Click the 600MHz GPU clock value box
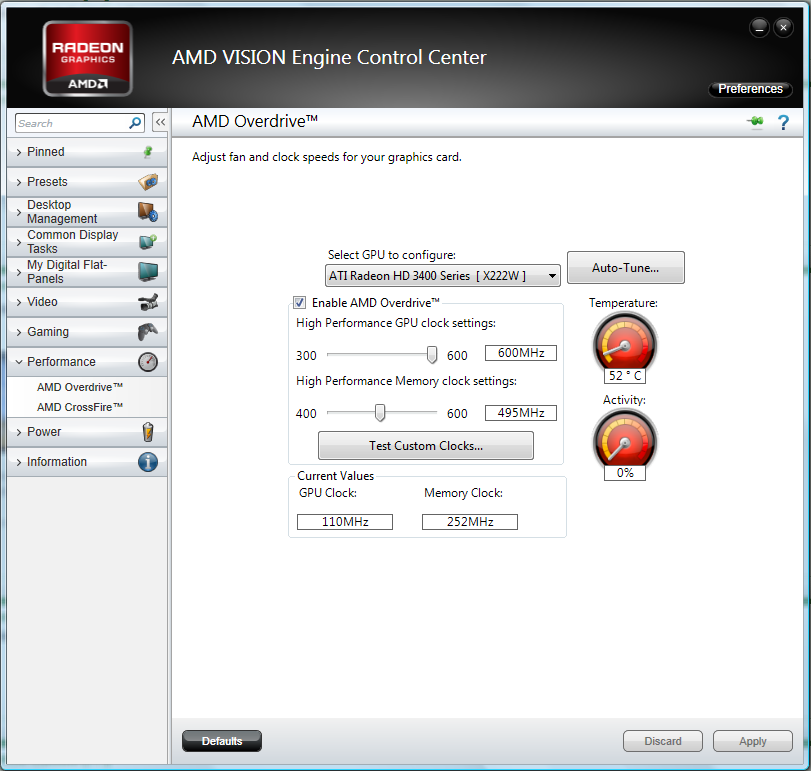 tap(521, 353)
